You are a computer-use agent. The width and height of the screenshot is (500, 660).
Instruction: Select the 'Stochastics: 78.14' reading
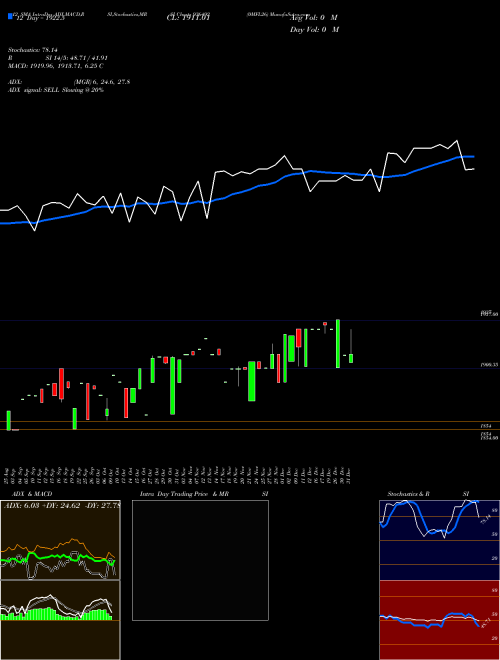[x=32, y=50]
